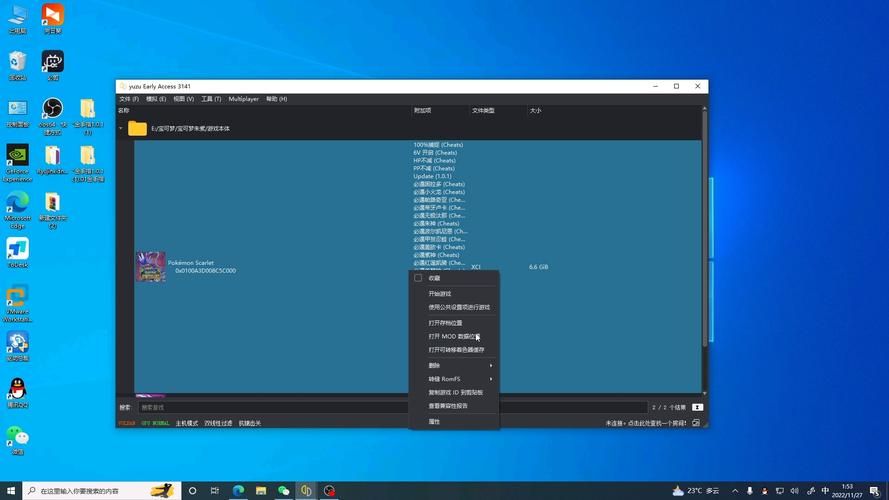The width and height of the screenshot is (889, 500).
Task: Toggle the 双线性过滤 filter status button
Action: (218, 423)
